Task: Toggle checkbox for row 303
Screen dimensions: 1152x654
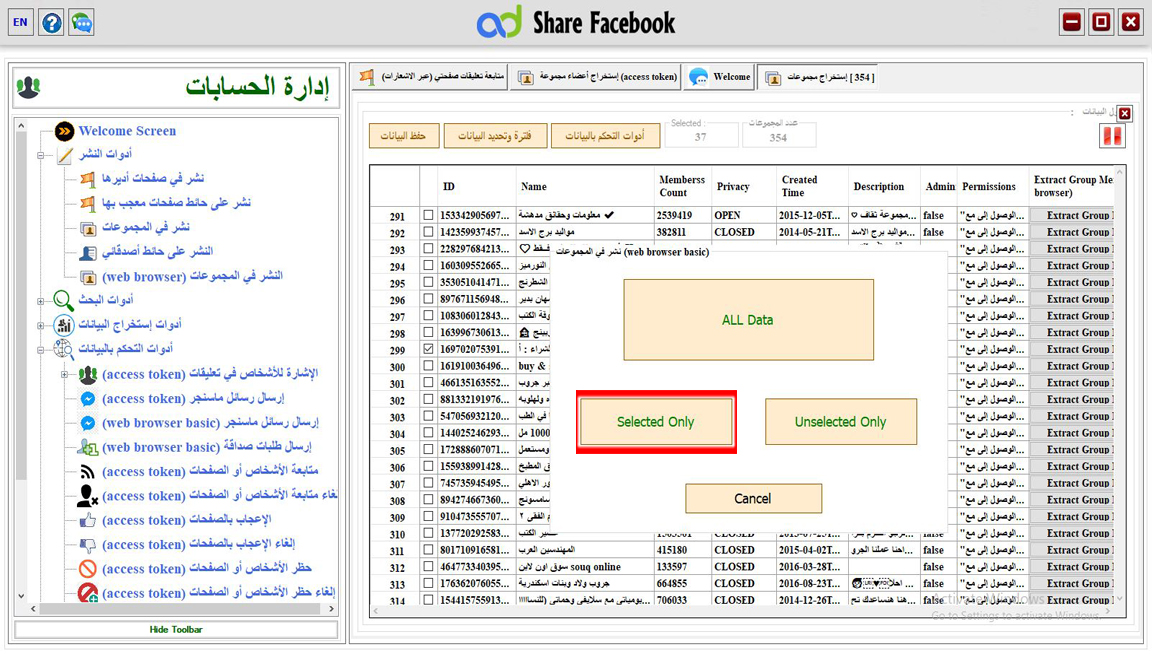Action: [428, 416]
